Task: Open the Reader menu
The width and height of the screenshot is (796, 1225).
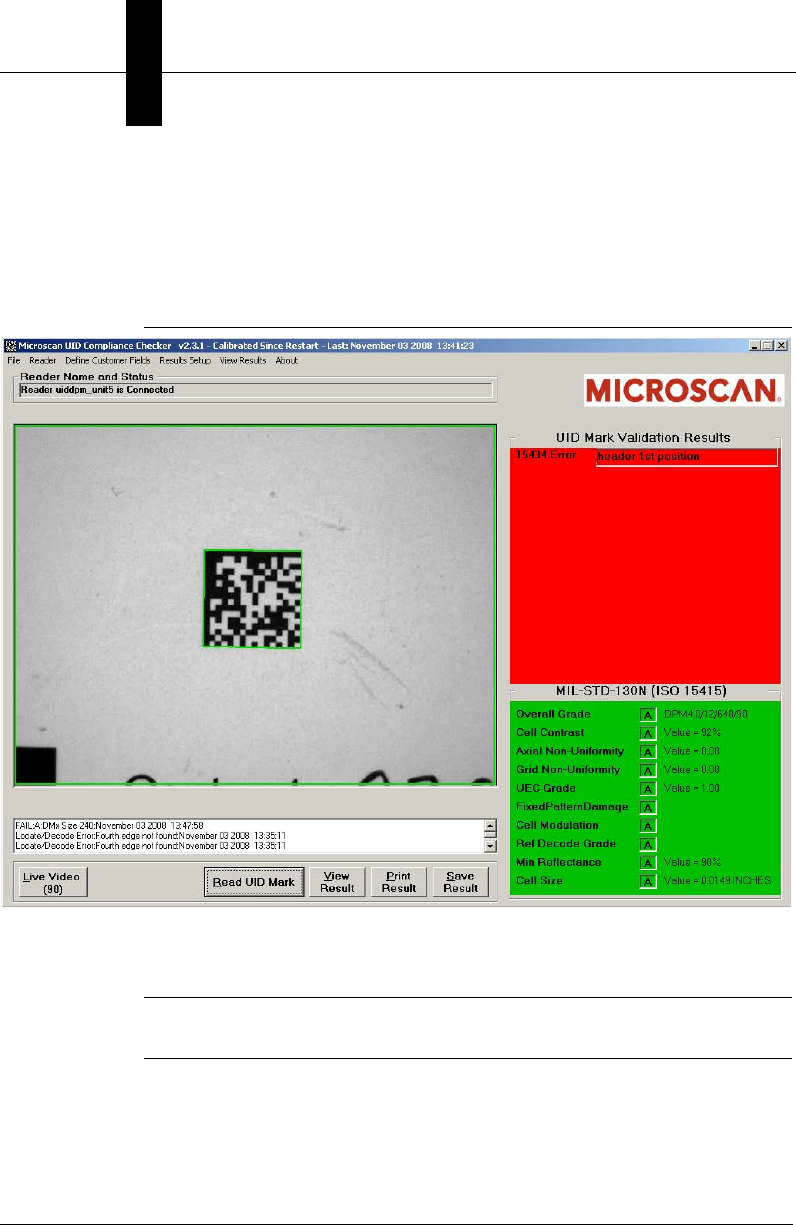Action: (x=43, y=360)
